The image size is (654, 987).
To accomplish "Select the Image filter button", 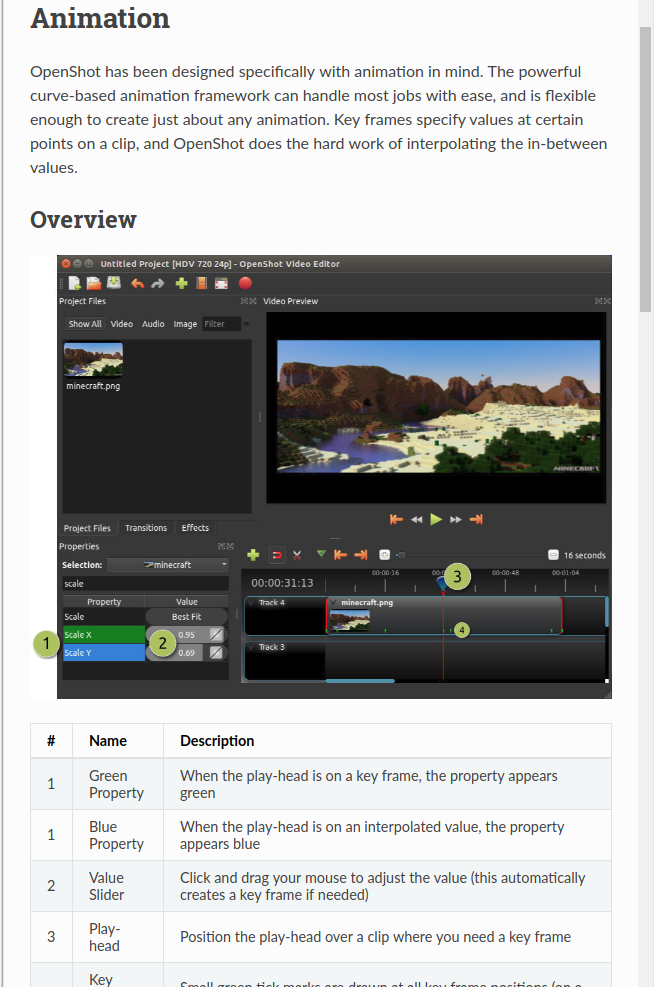I will tap(185, 324).
